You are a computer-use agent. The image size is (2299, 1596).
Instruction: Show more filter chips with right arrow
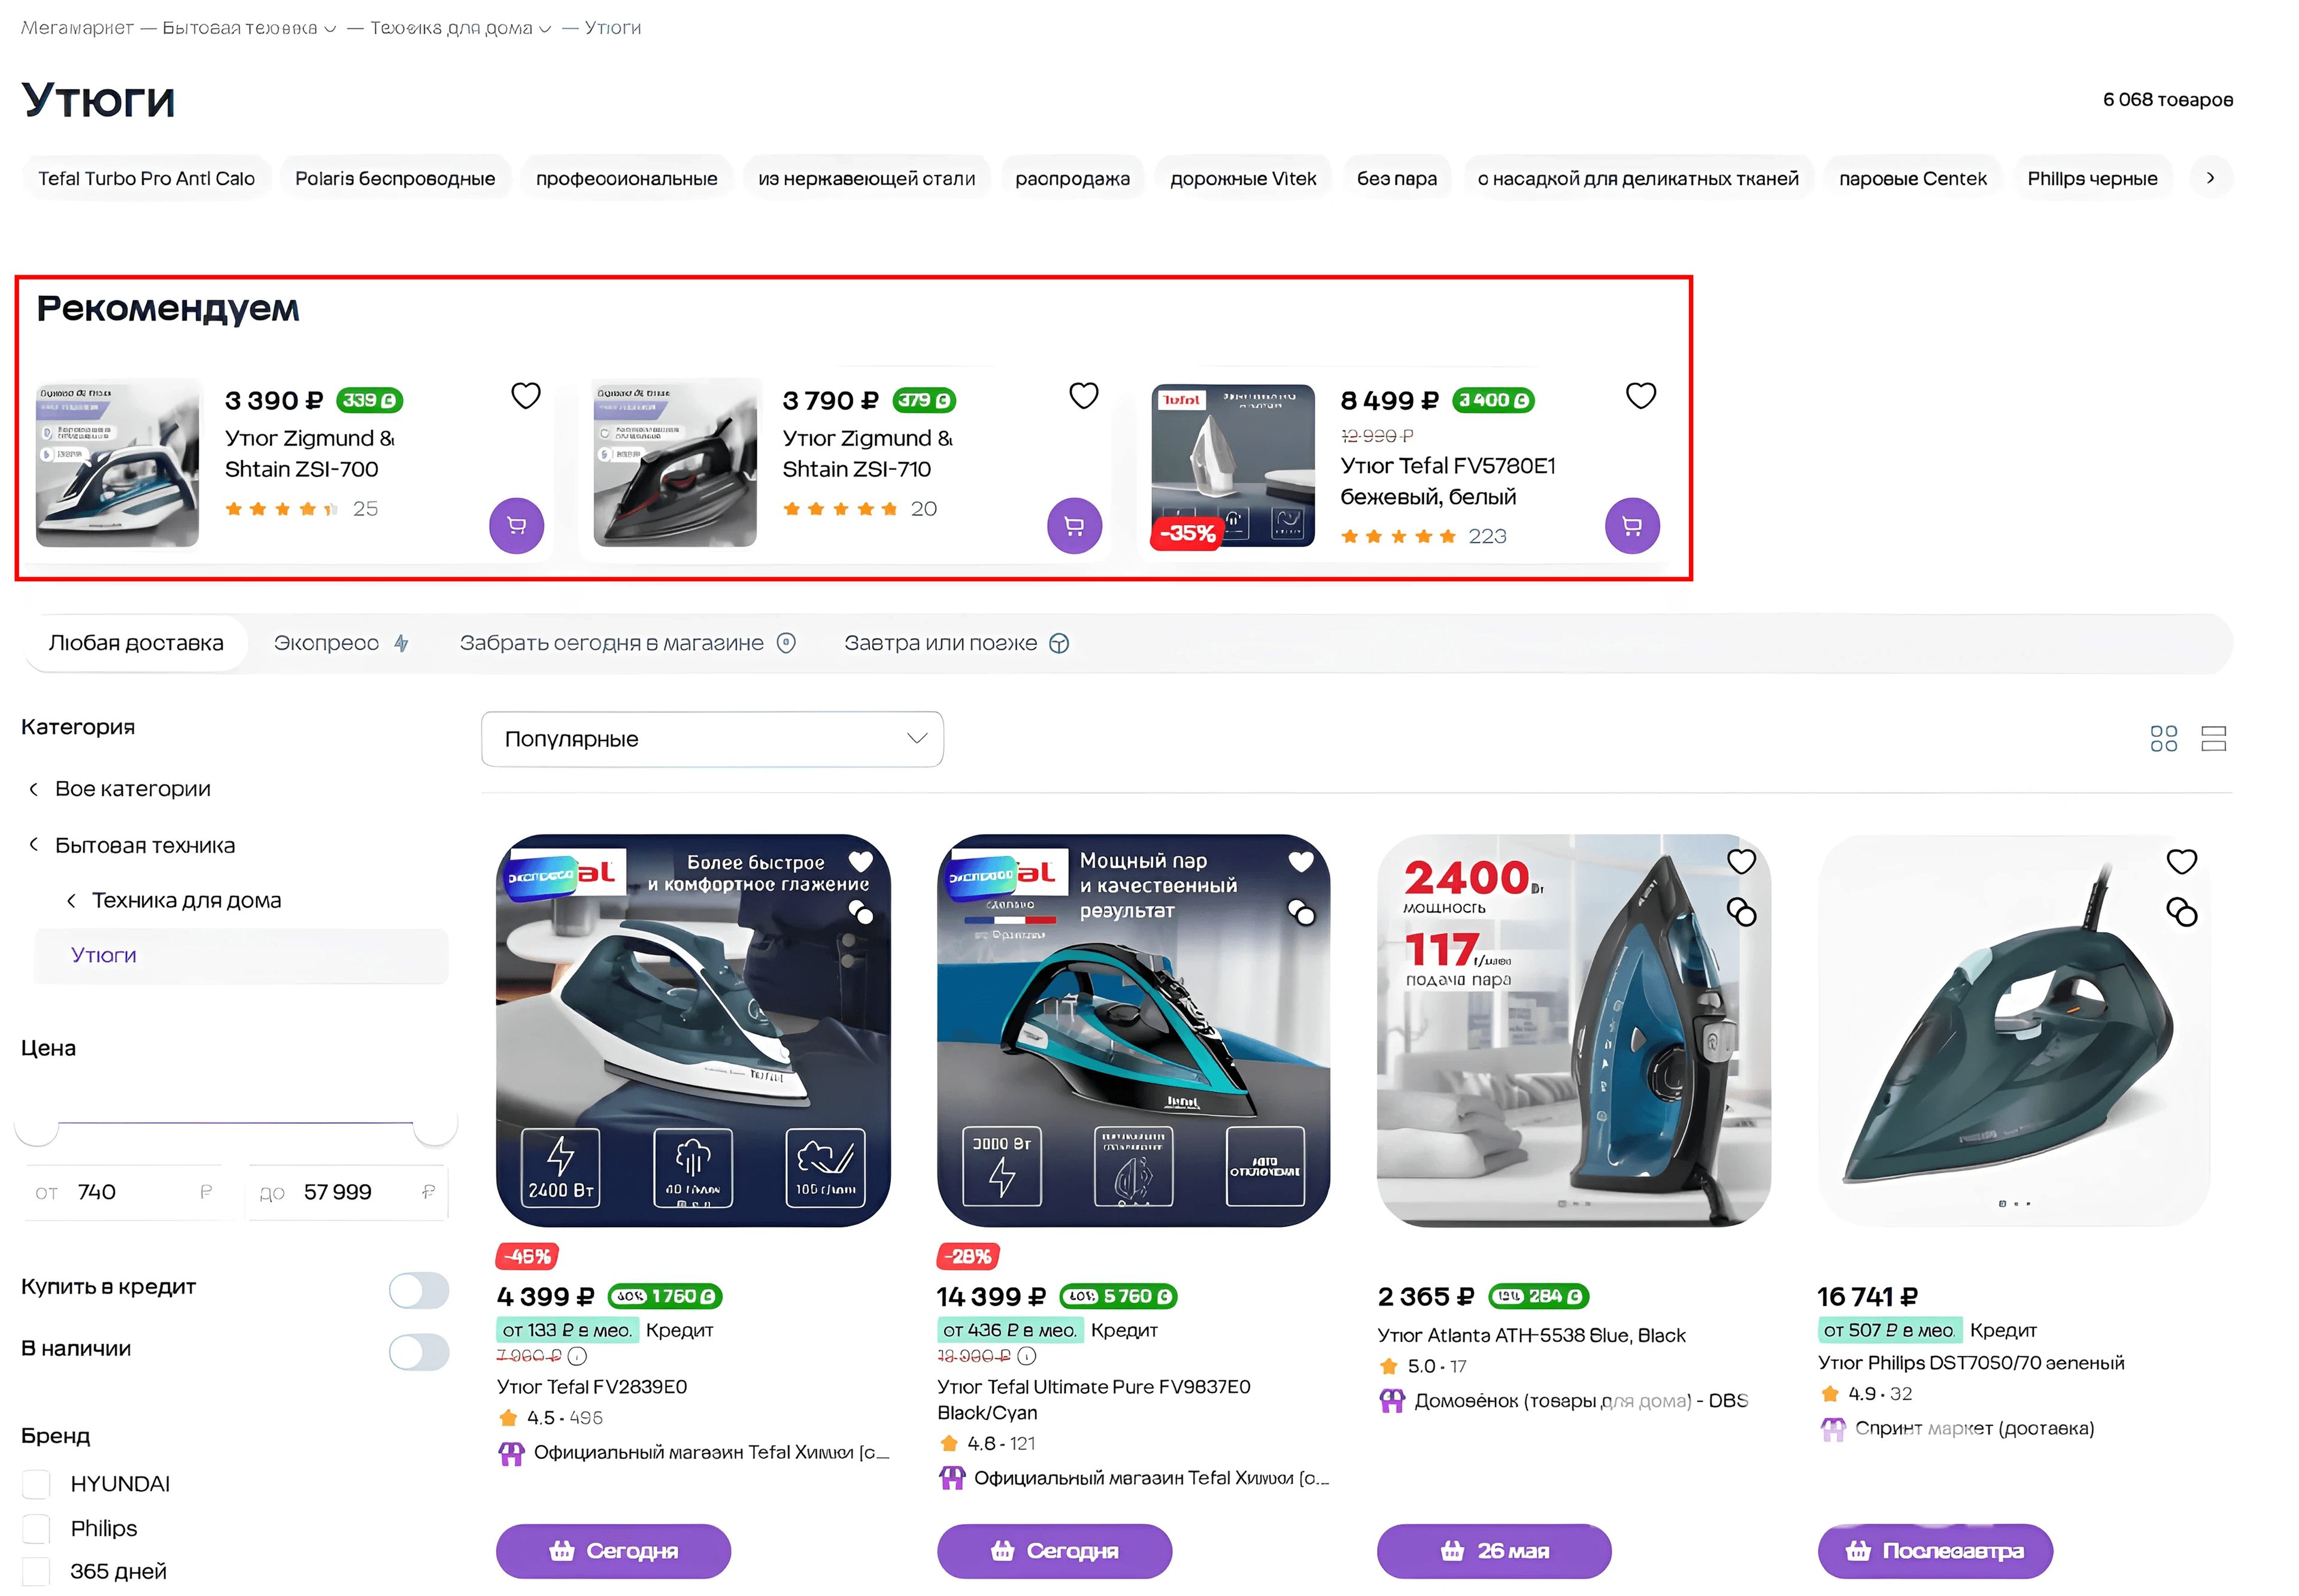(2210, 178)
